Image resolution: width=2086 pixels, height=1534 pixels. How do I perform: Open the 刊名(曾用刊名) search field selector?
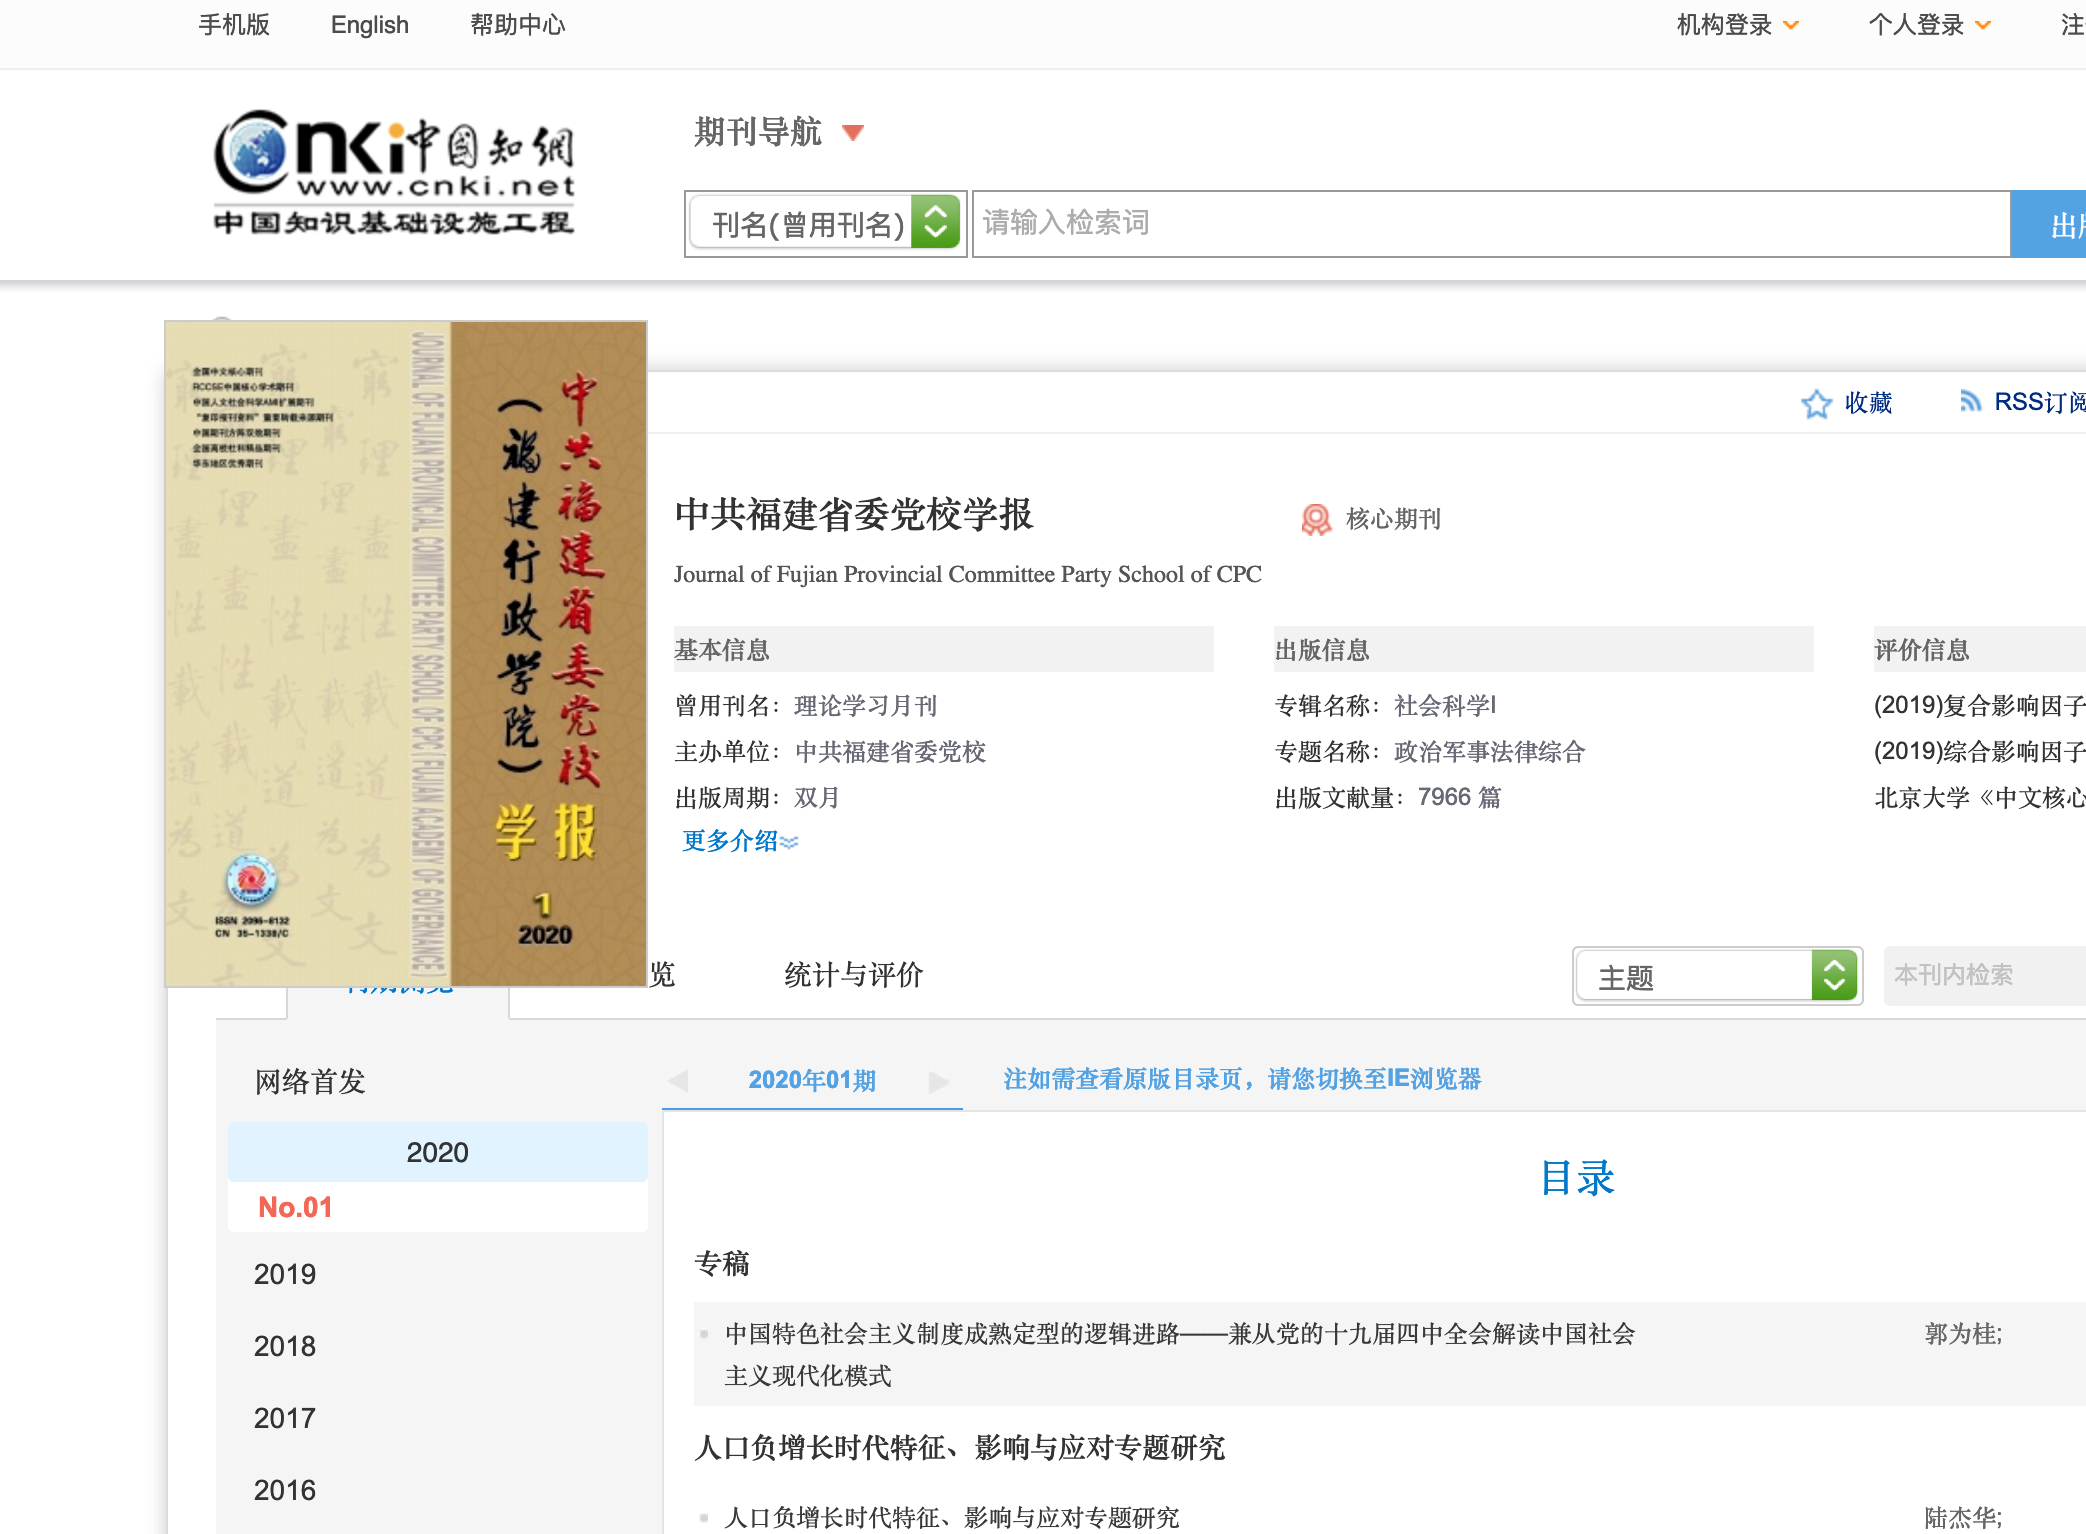[825, 223]
